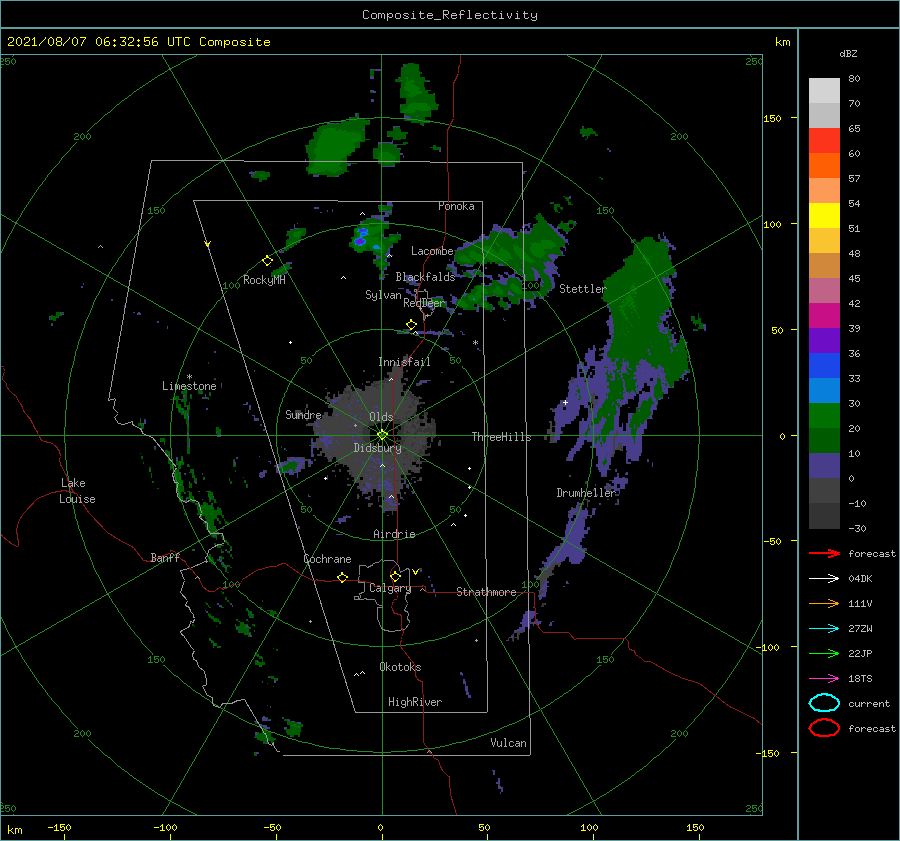Click the Airdrie town label
Screen dimensions: 900x841
pyautogui.click(x=394, y=534)
